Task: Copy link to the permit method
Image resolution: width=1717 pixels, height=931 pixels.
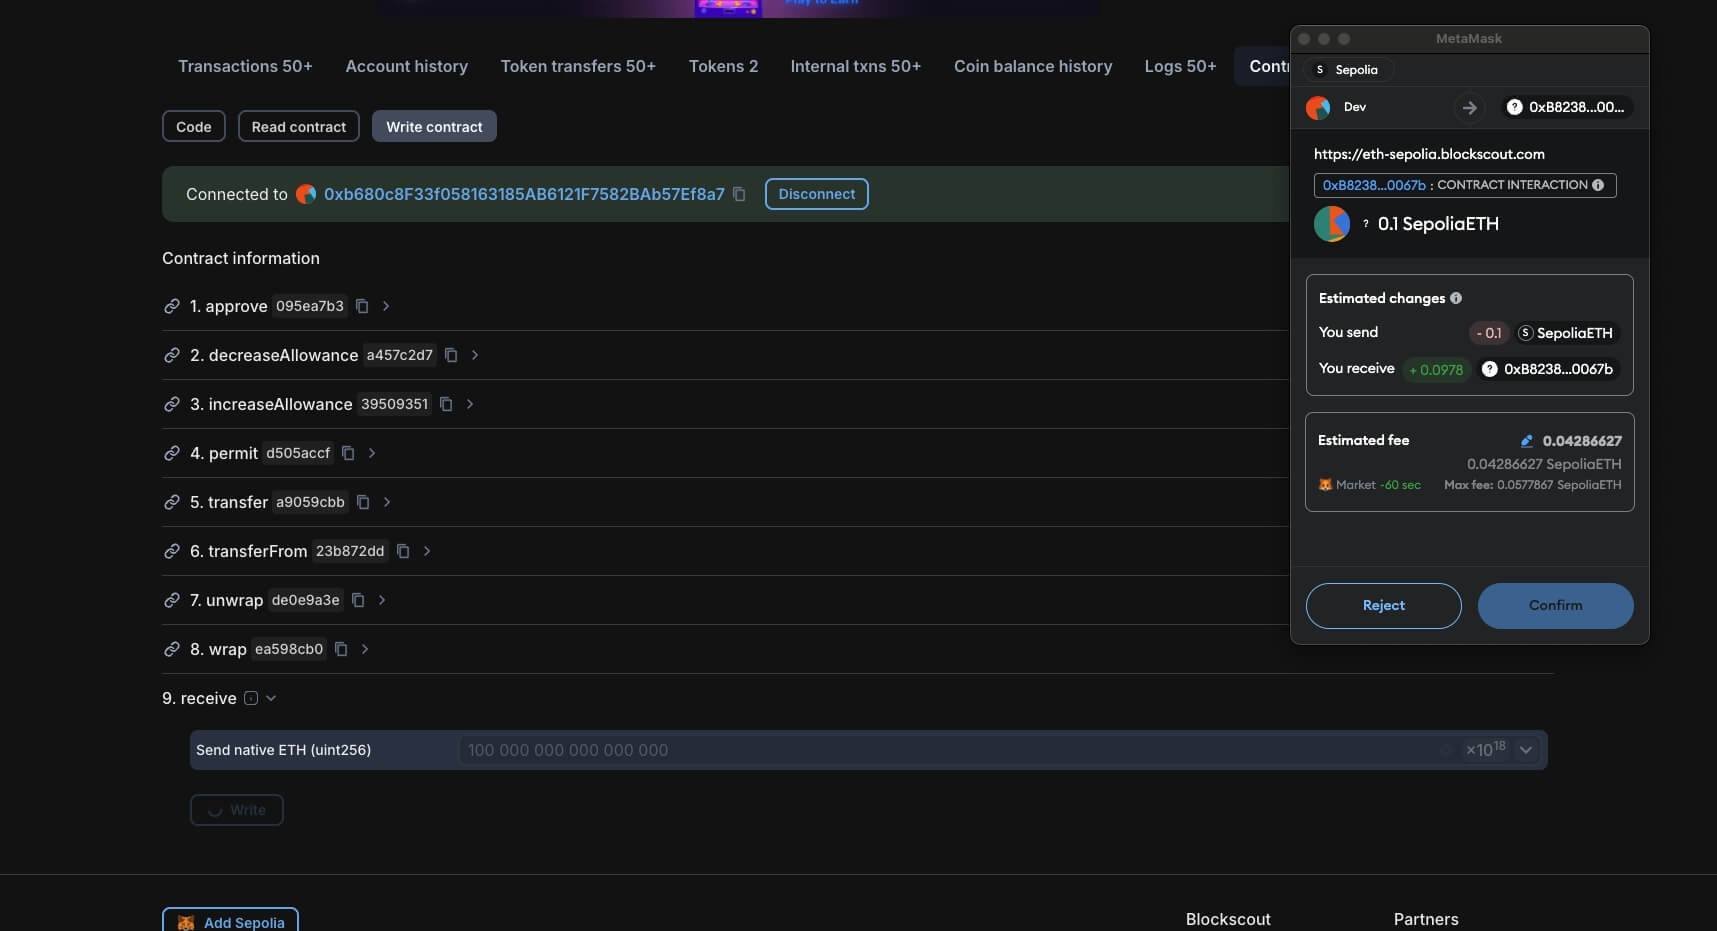Action: tap(172, 453)
